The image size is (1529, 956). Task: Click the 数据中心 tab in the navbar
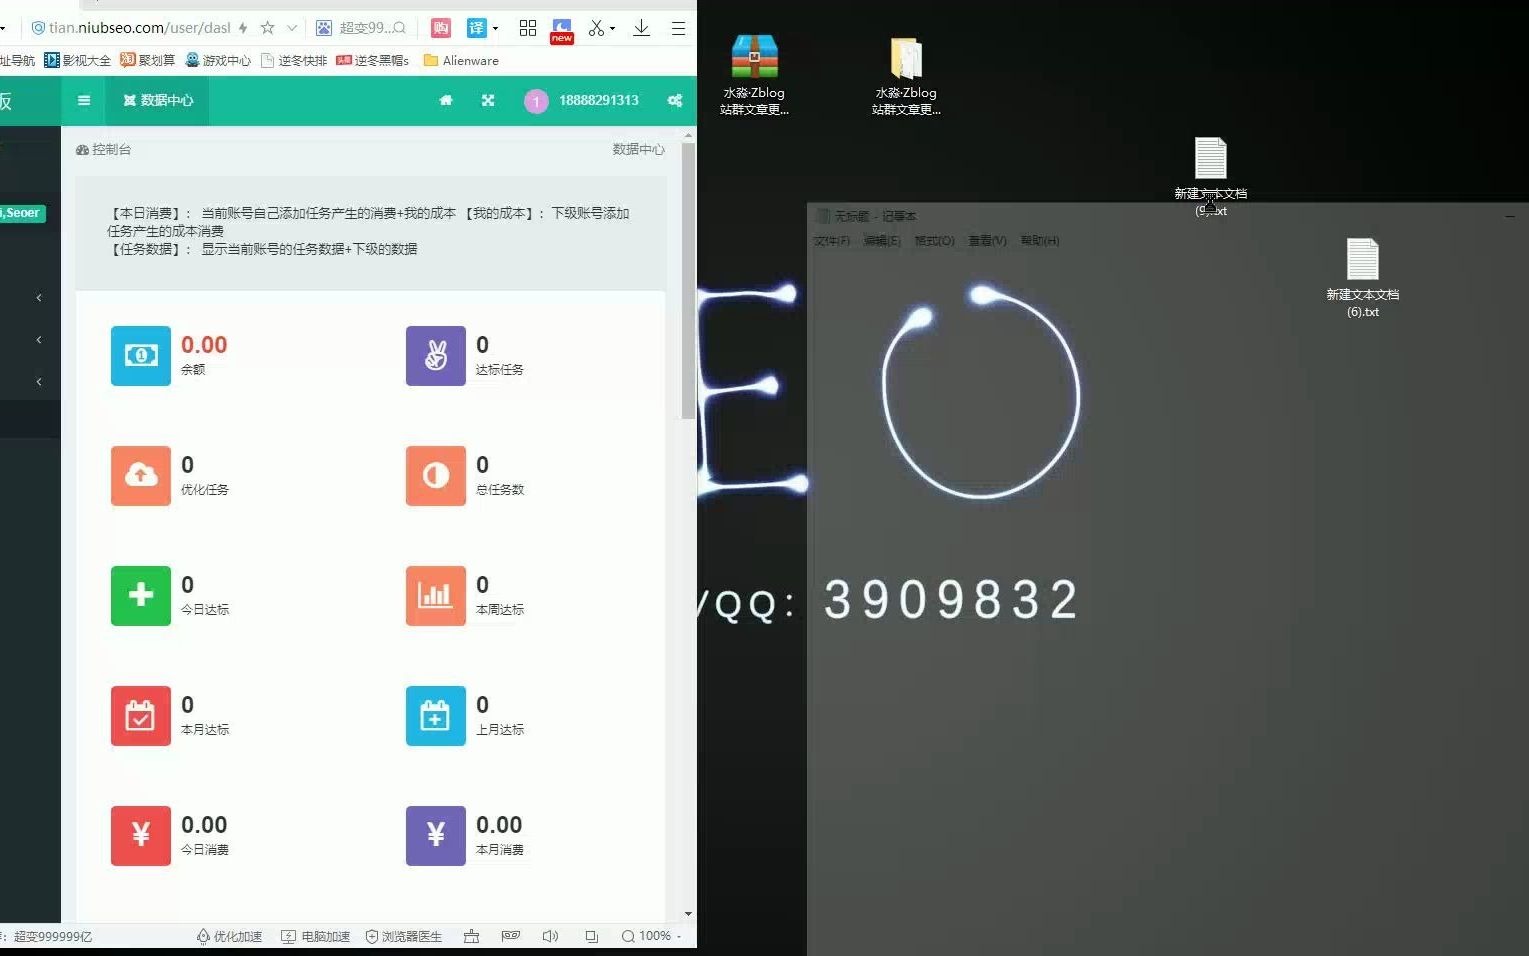[157, 100]
